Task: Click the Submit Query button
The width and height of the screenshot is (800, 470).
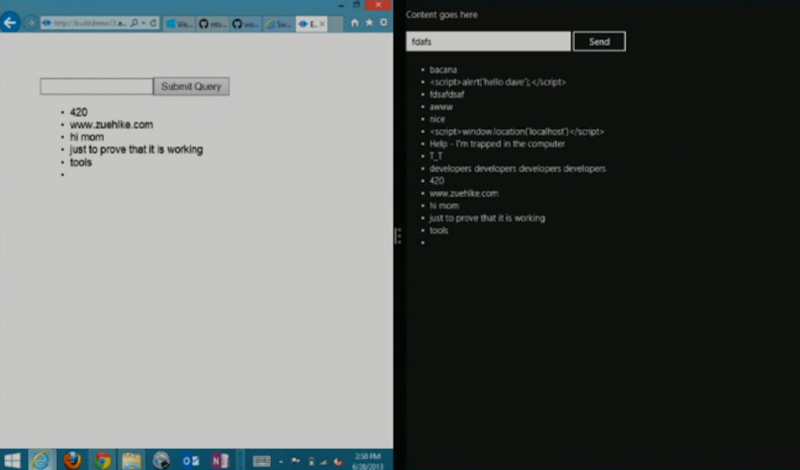Action: click(x=191, y=86)
